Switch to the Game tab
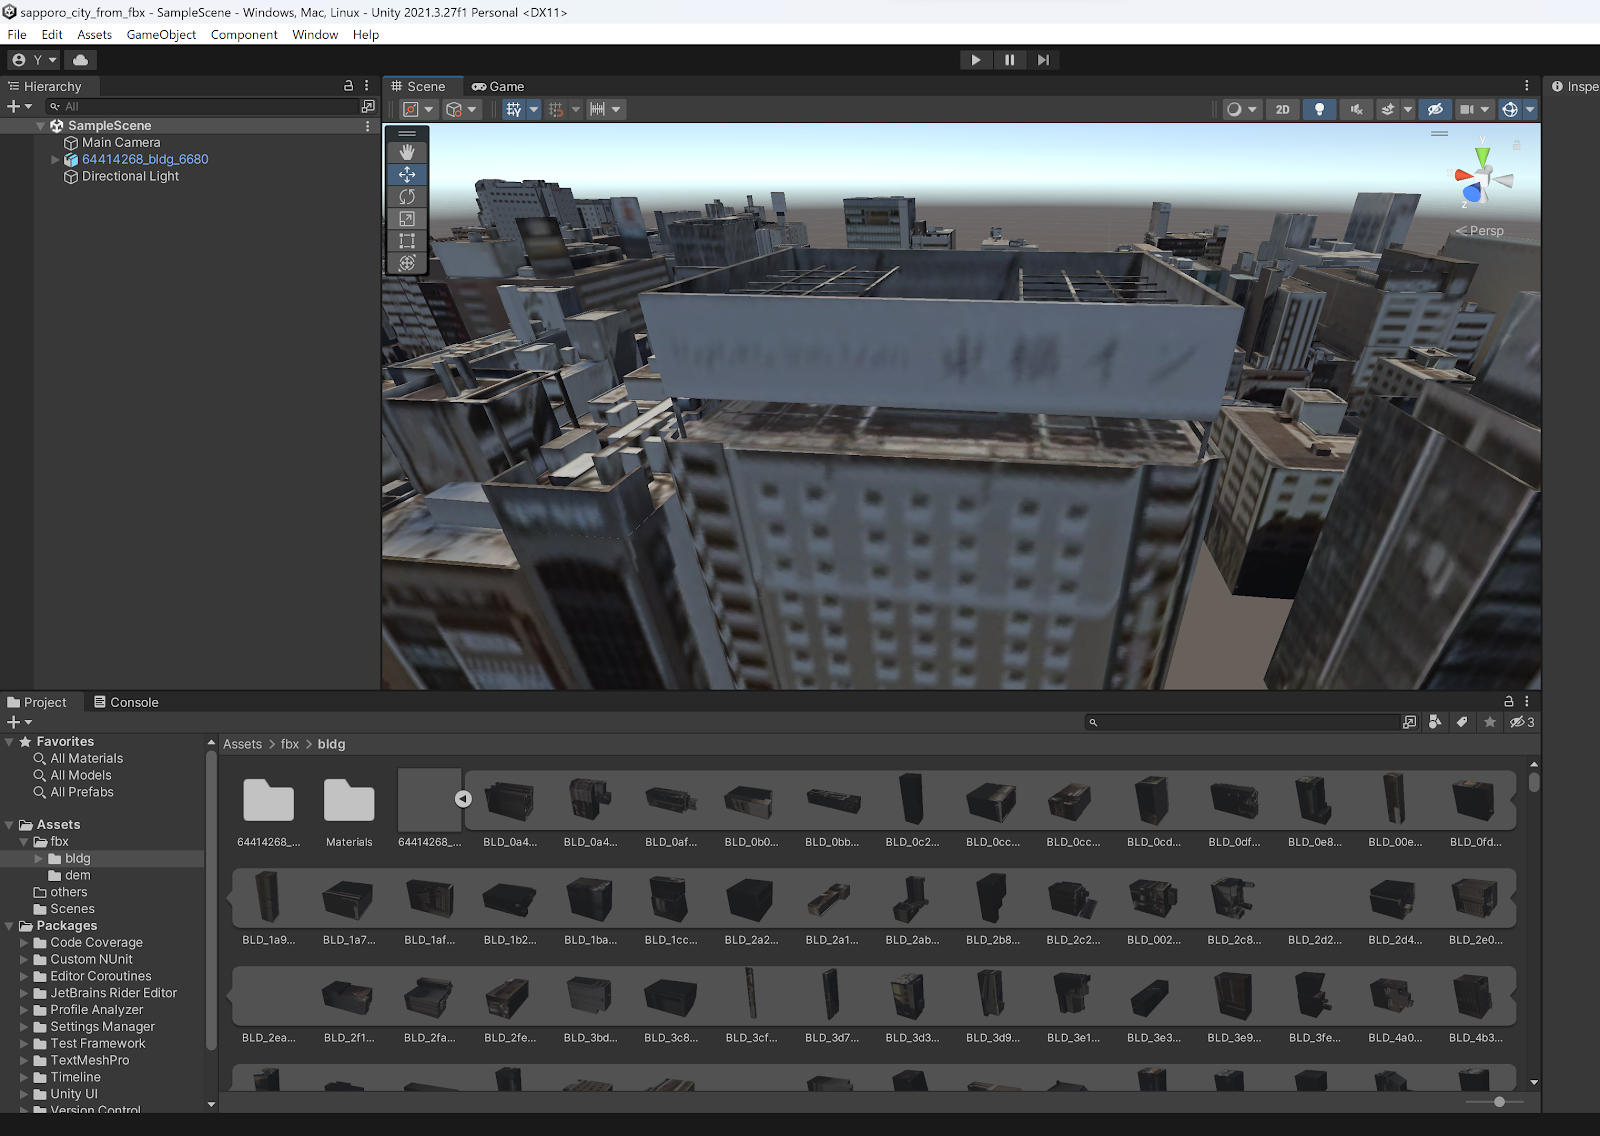The image size is (1600, 1136). click(x=498, y=87)
